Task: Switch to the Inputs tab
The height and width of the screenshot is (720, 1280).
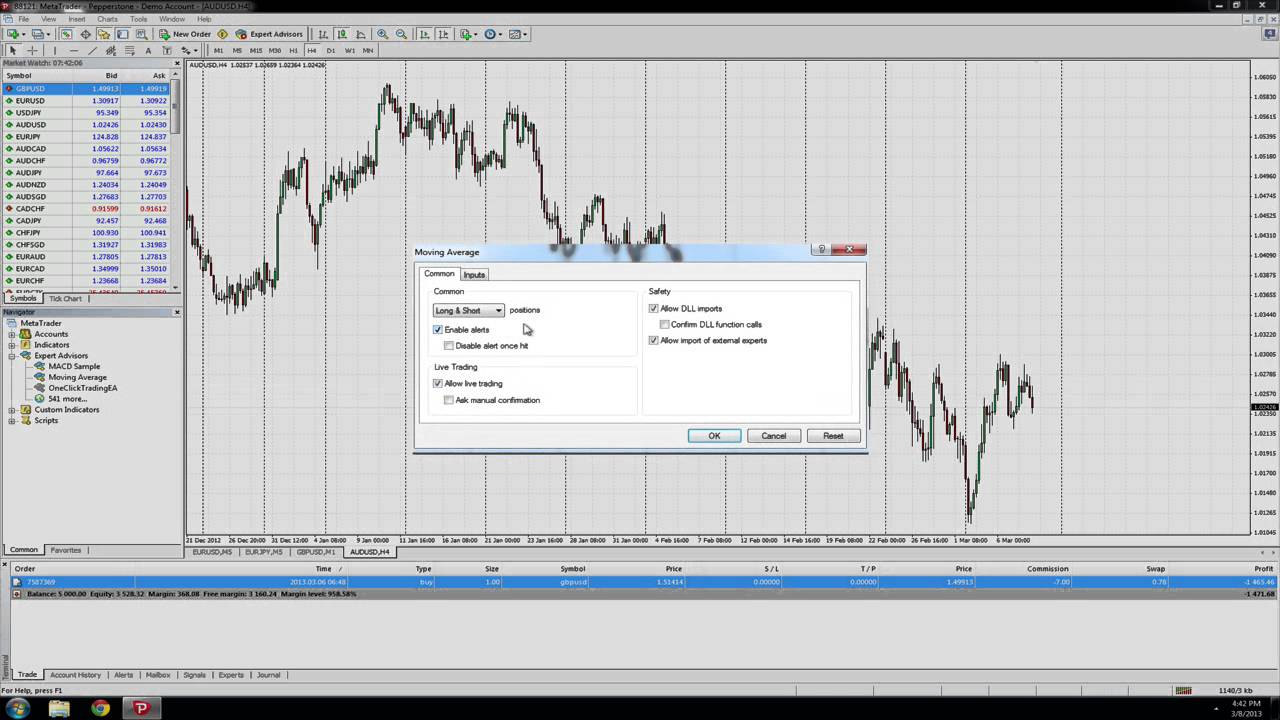Action: coord(474,275)
